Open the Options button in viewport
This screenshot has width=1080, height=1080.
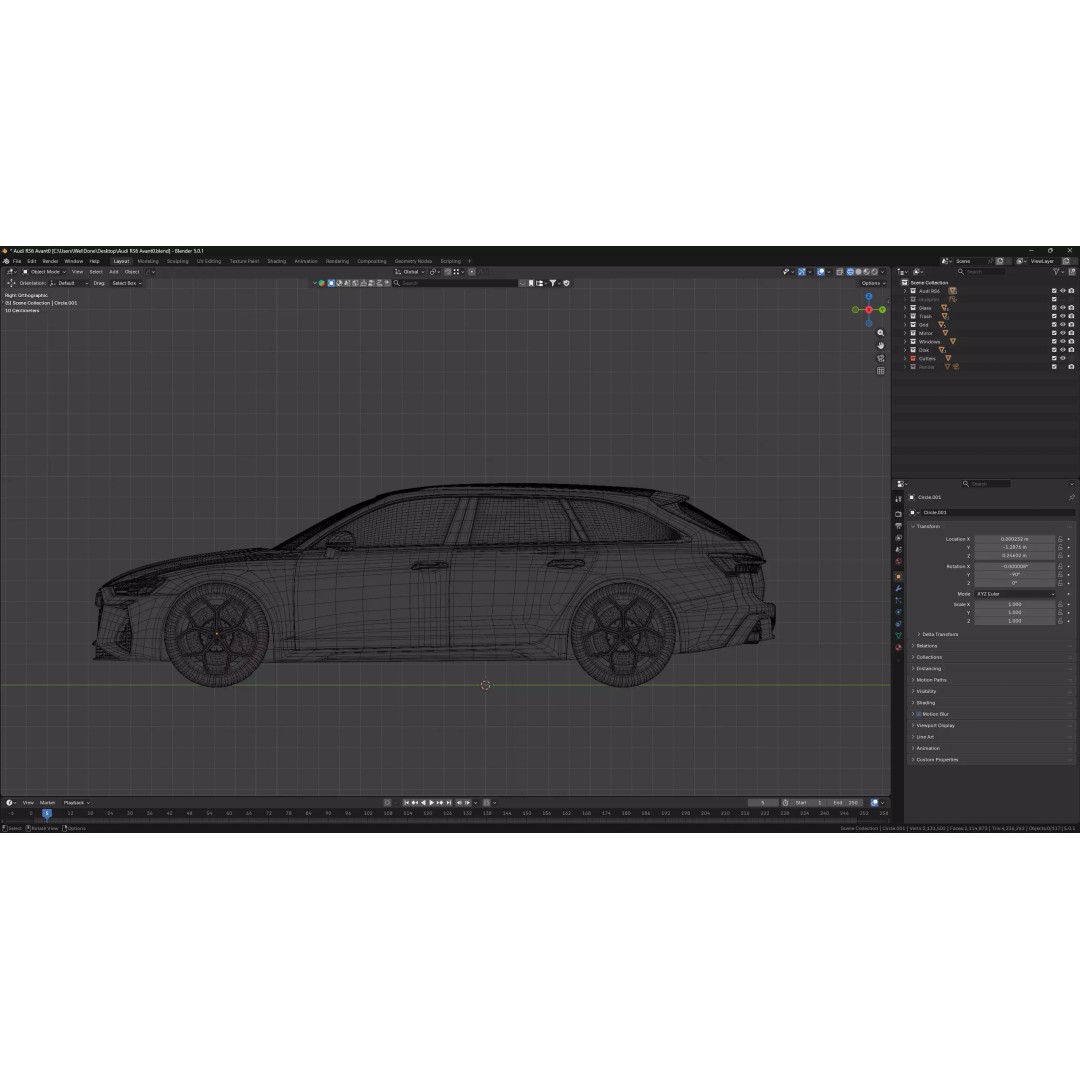pyautogui.click(x=873, y=283)
